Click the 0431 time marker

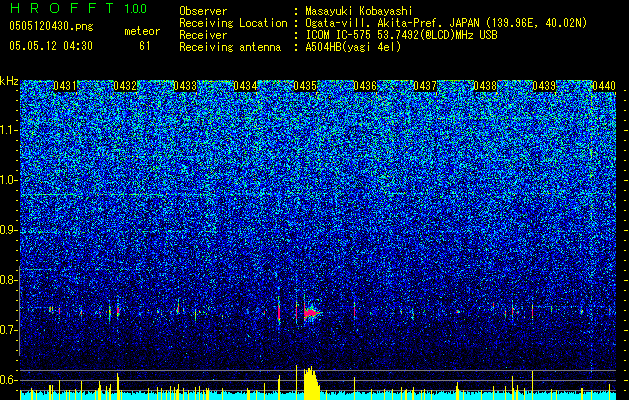tap(65, 86)
